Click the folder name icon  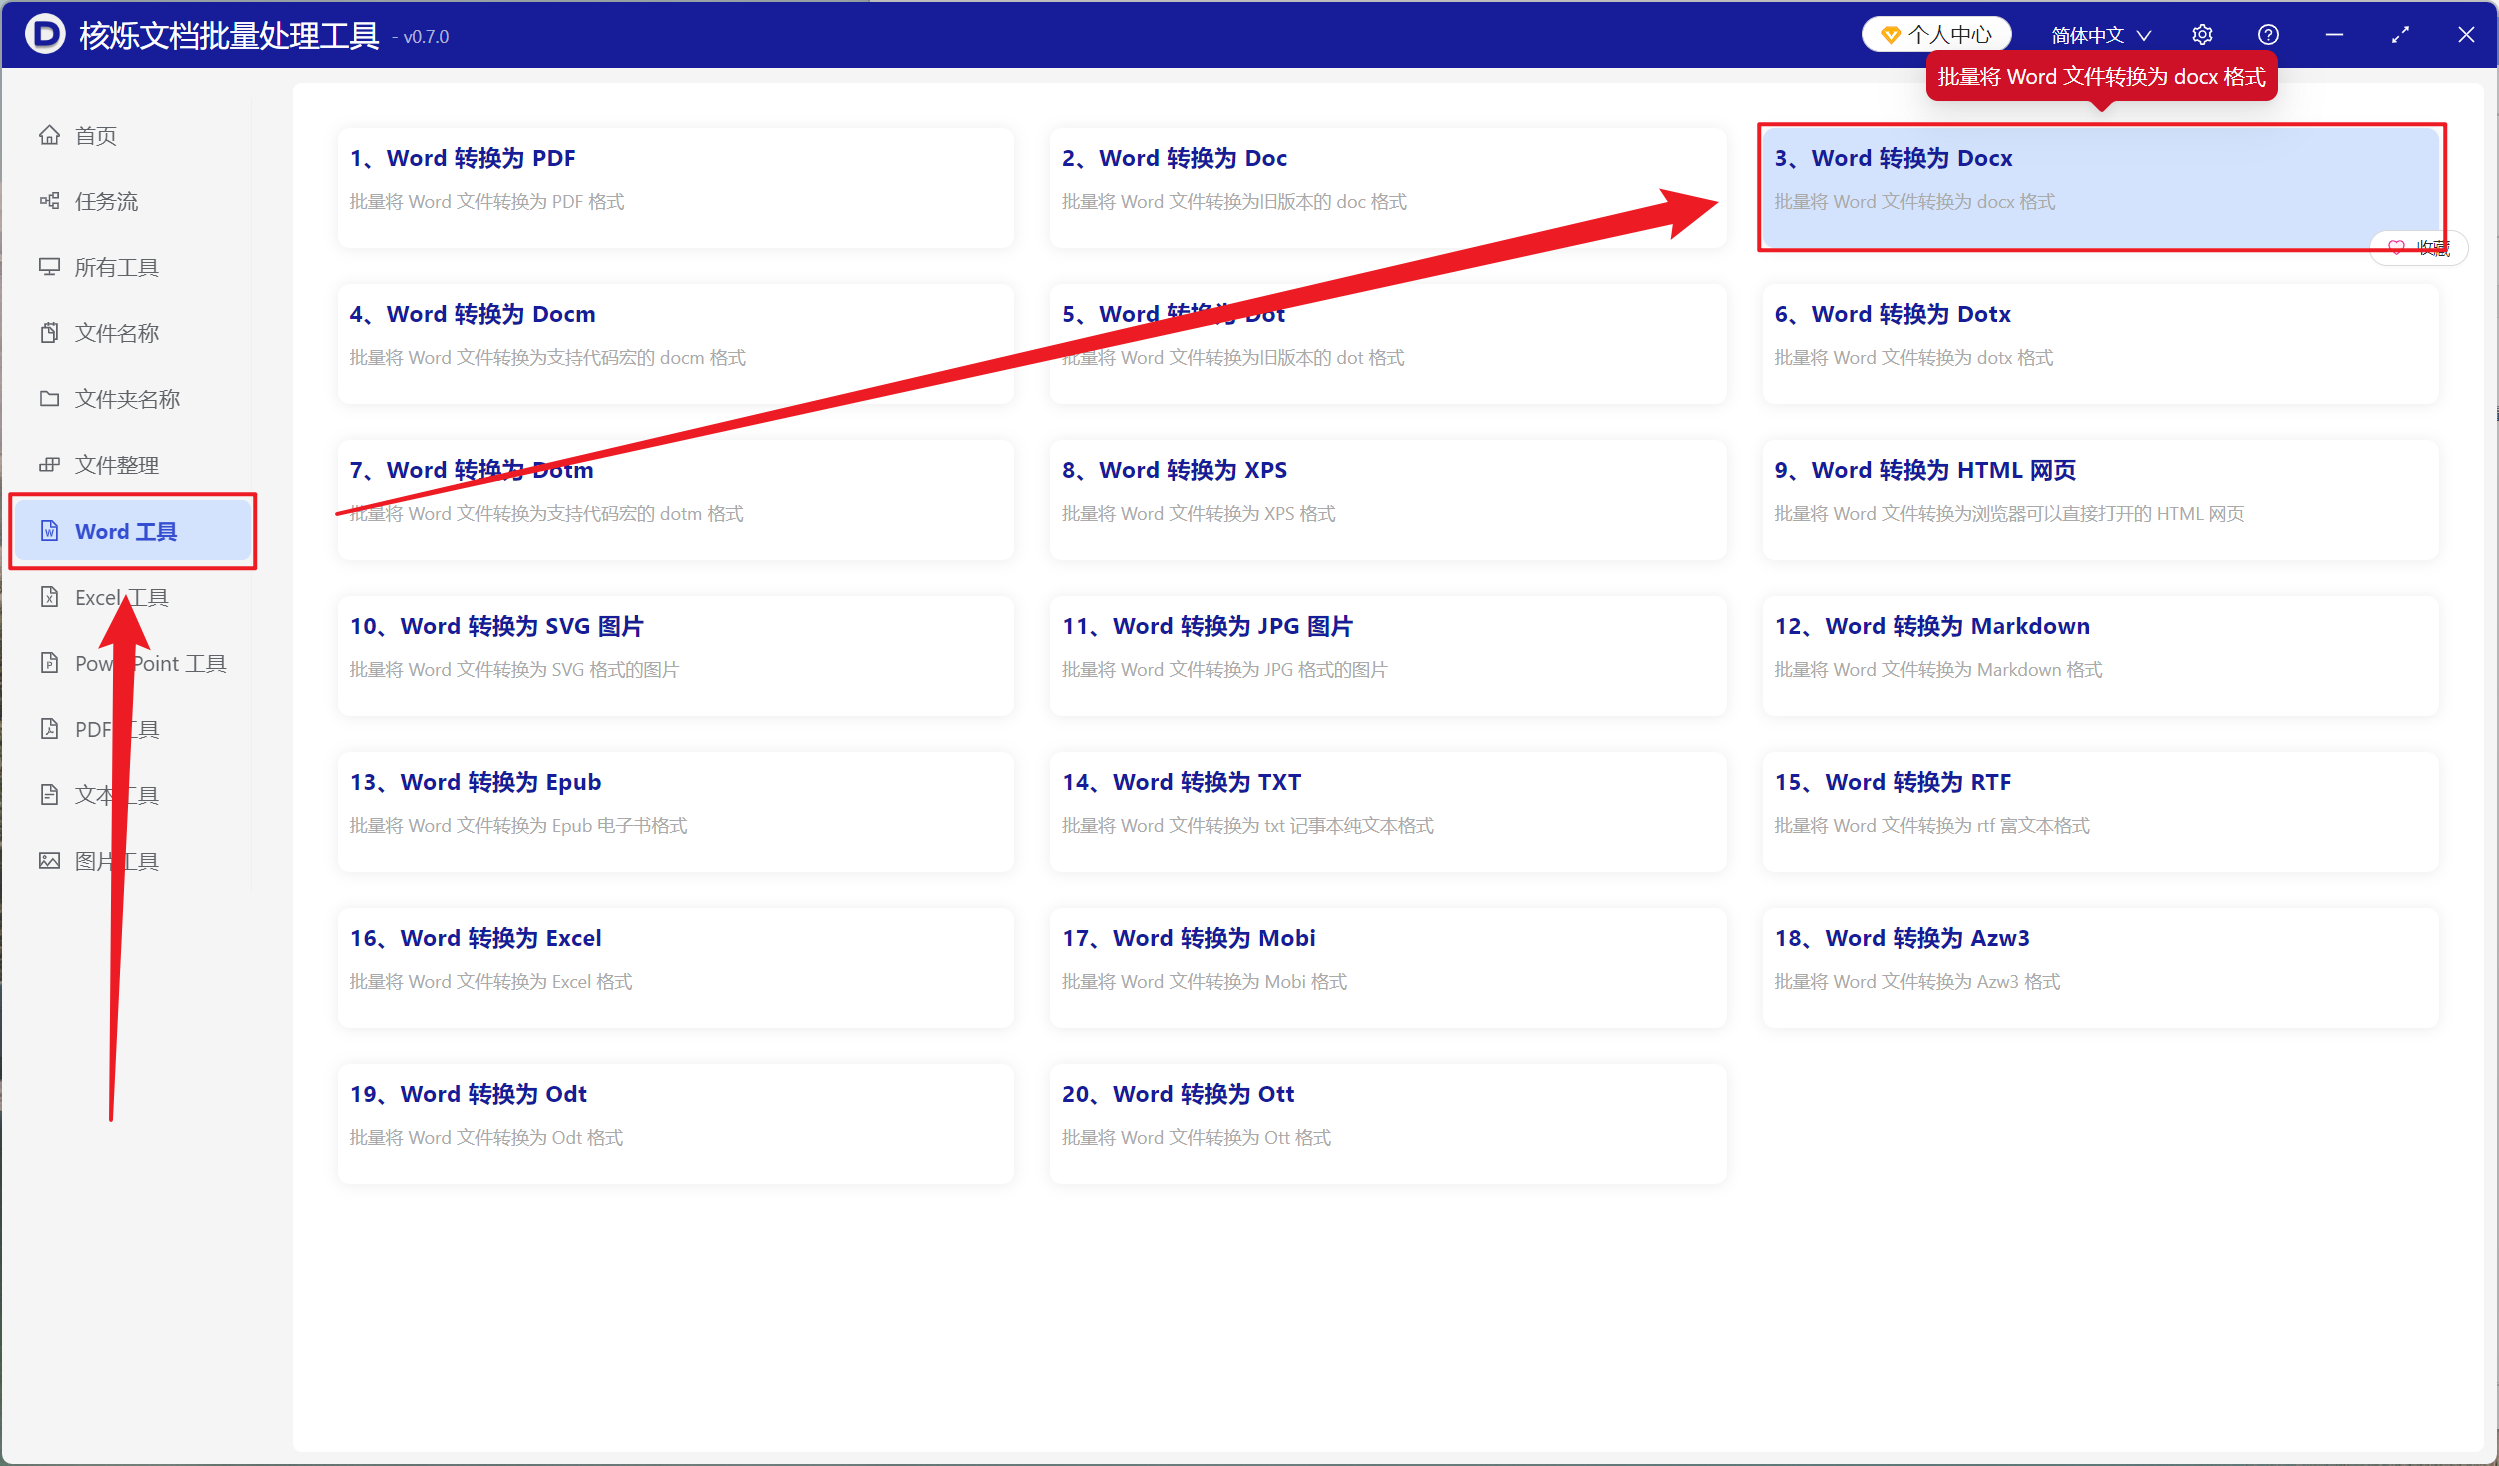tap(49, 399)
